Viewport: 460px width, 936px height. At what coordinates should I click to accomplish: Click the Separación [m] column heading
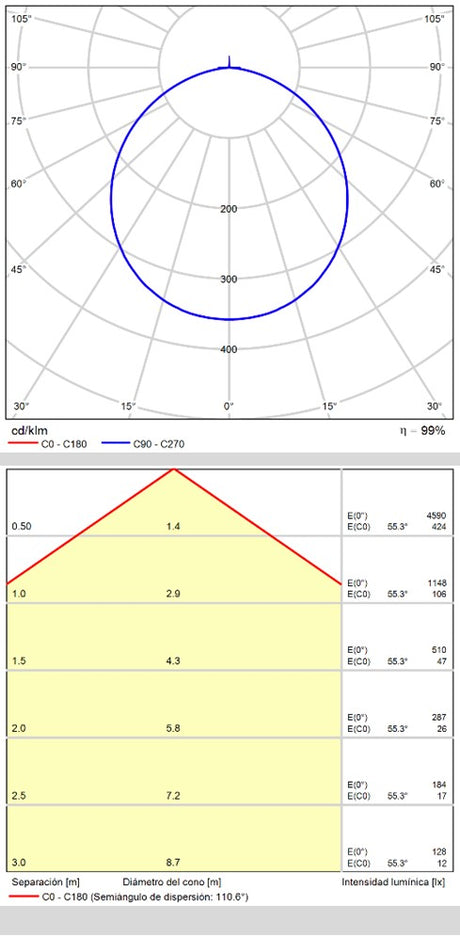45,882
